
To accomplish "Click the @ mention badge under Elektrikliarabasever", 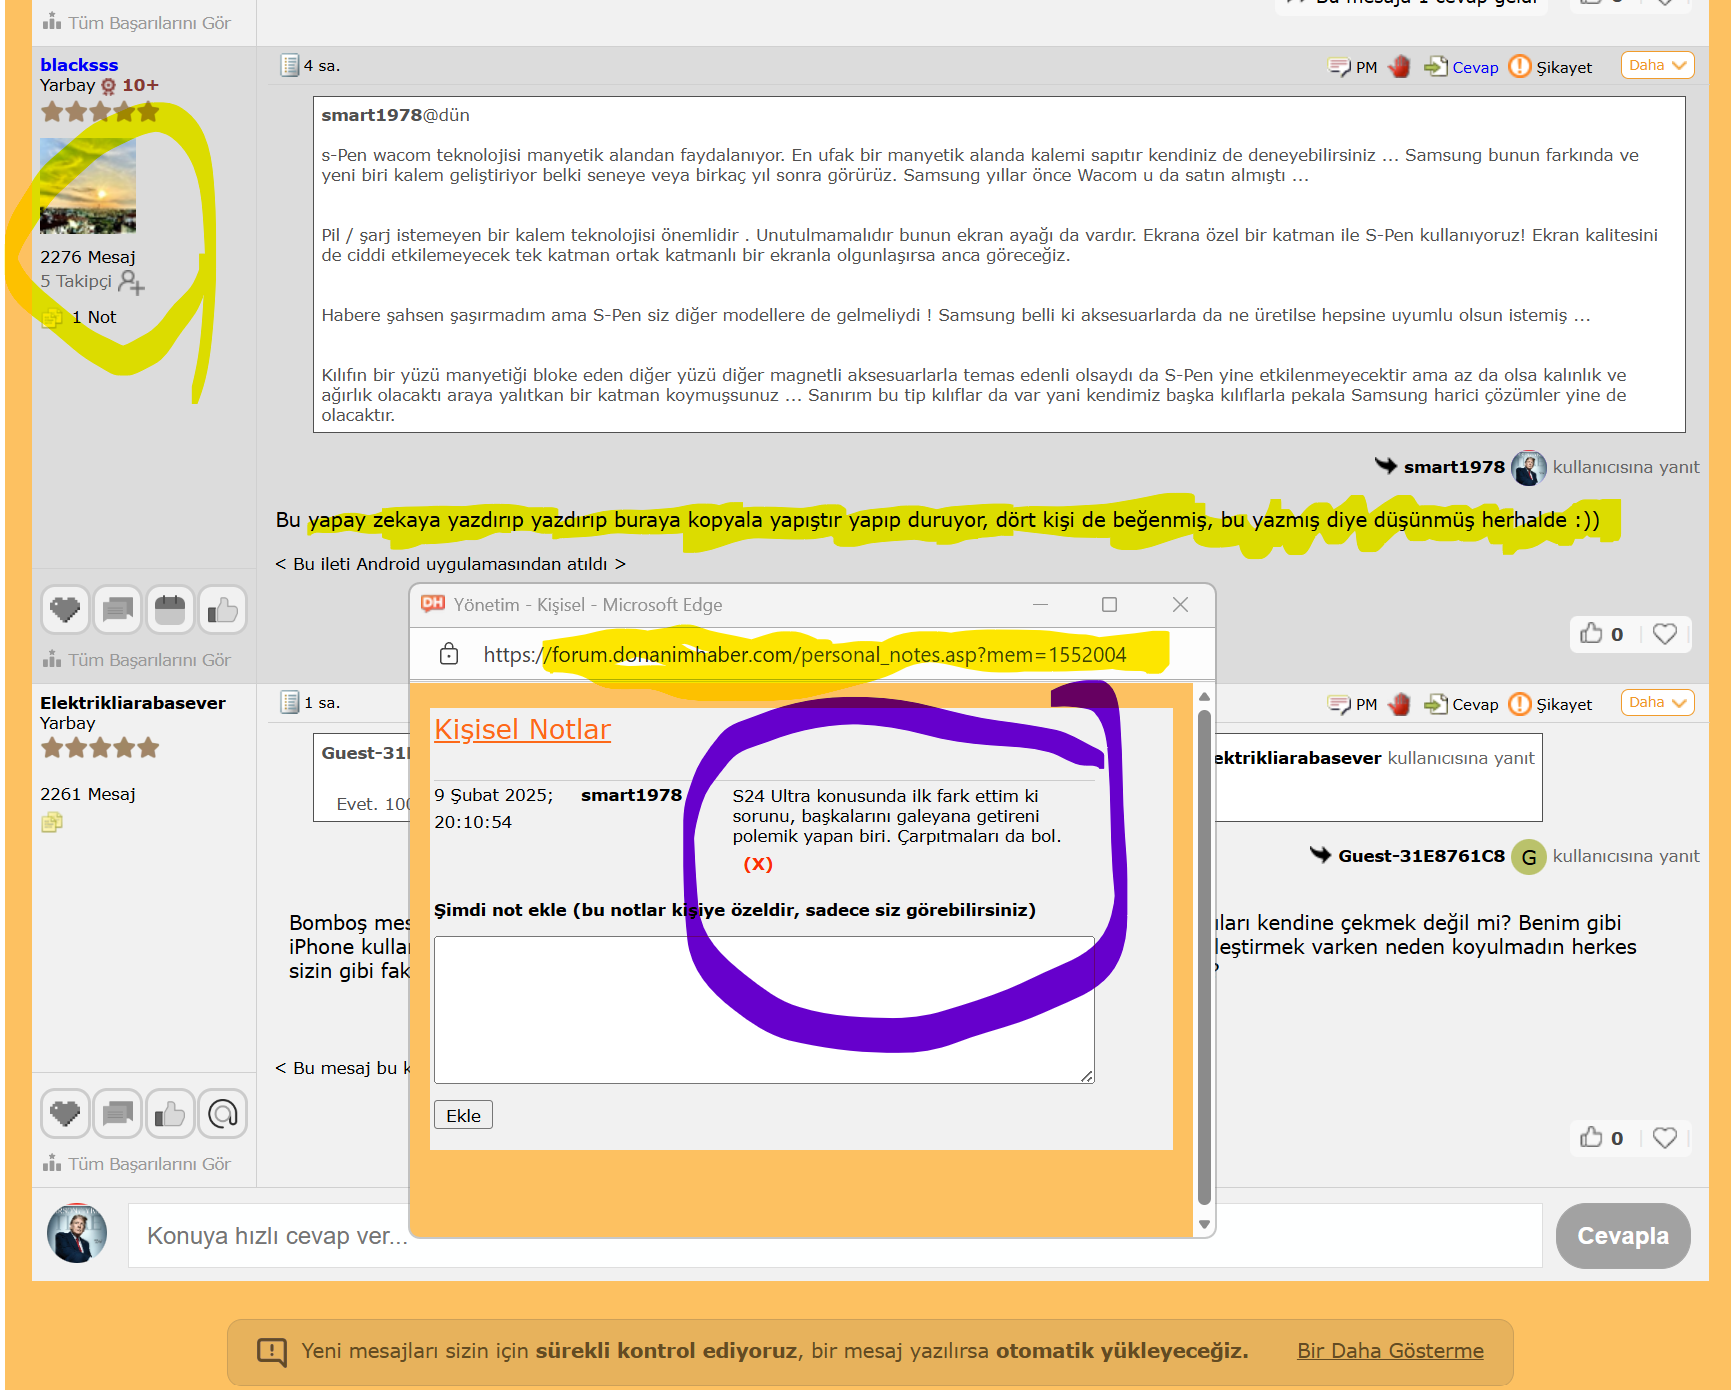I will click(222, 1114).
